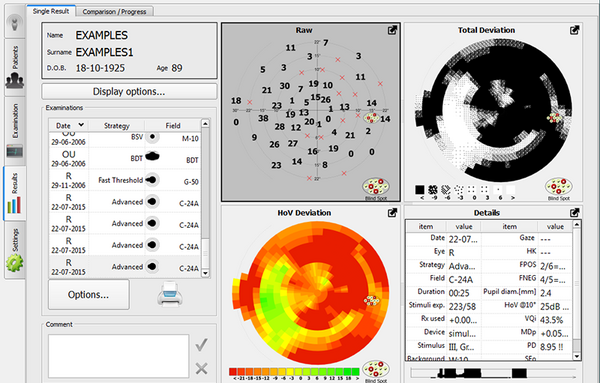This screenshot has width=600, height=383.
Task: Click the PD value 8.95 !!
Action: click(x=551, y=347)
